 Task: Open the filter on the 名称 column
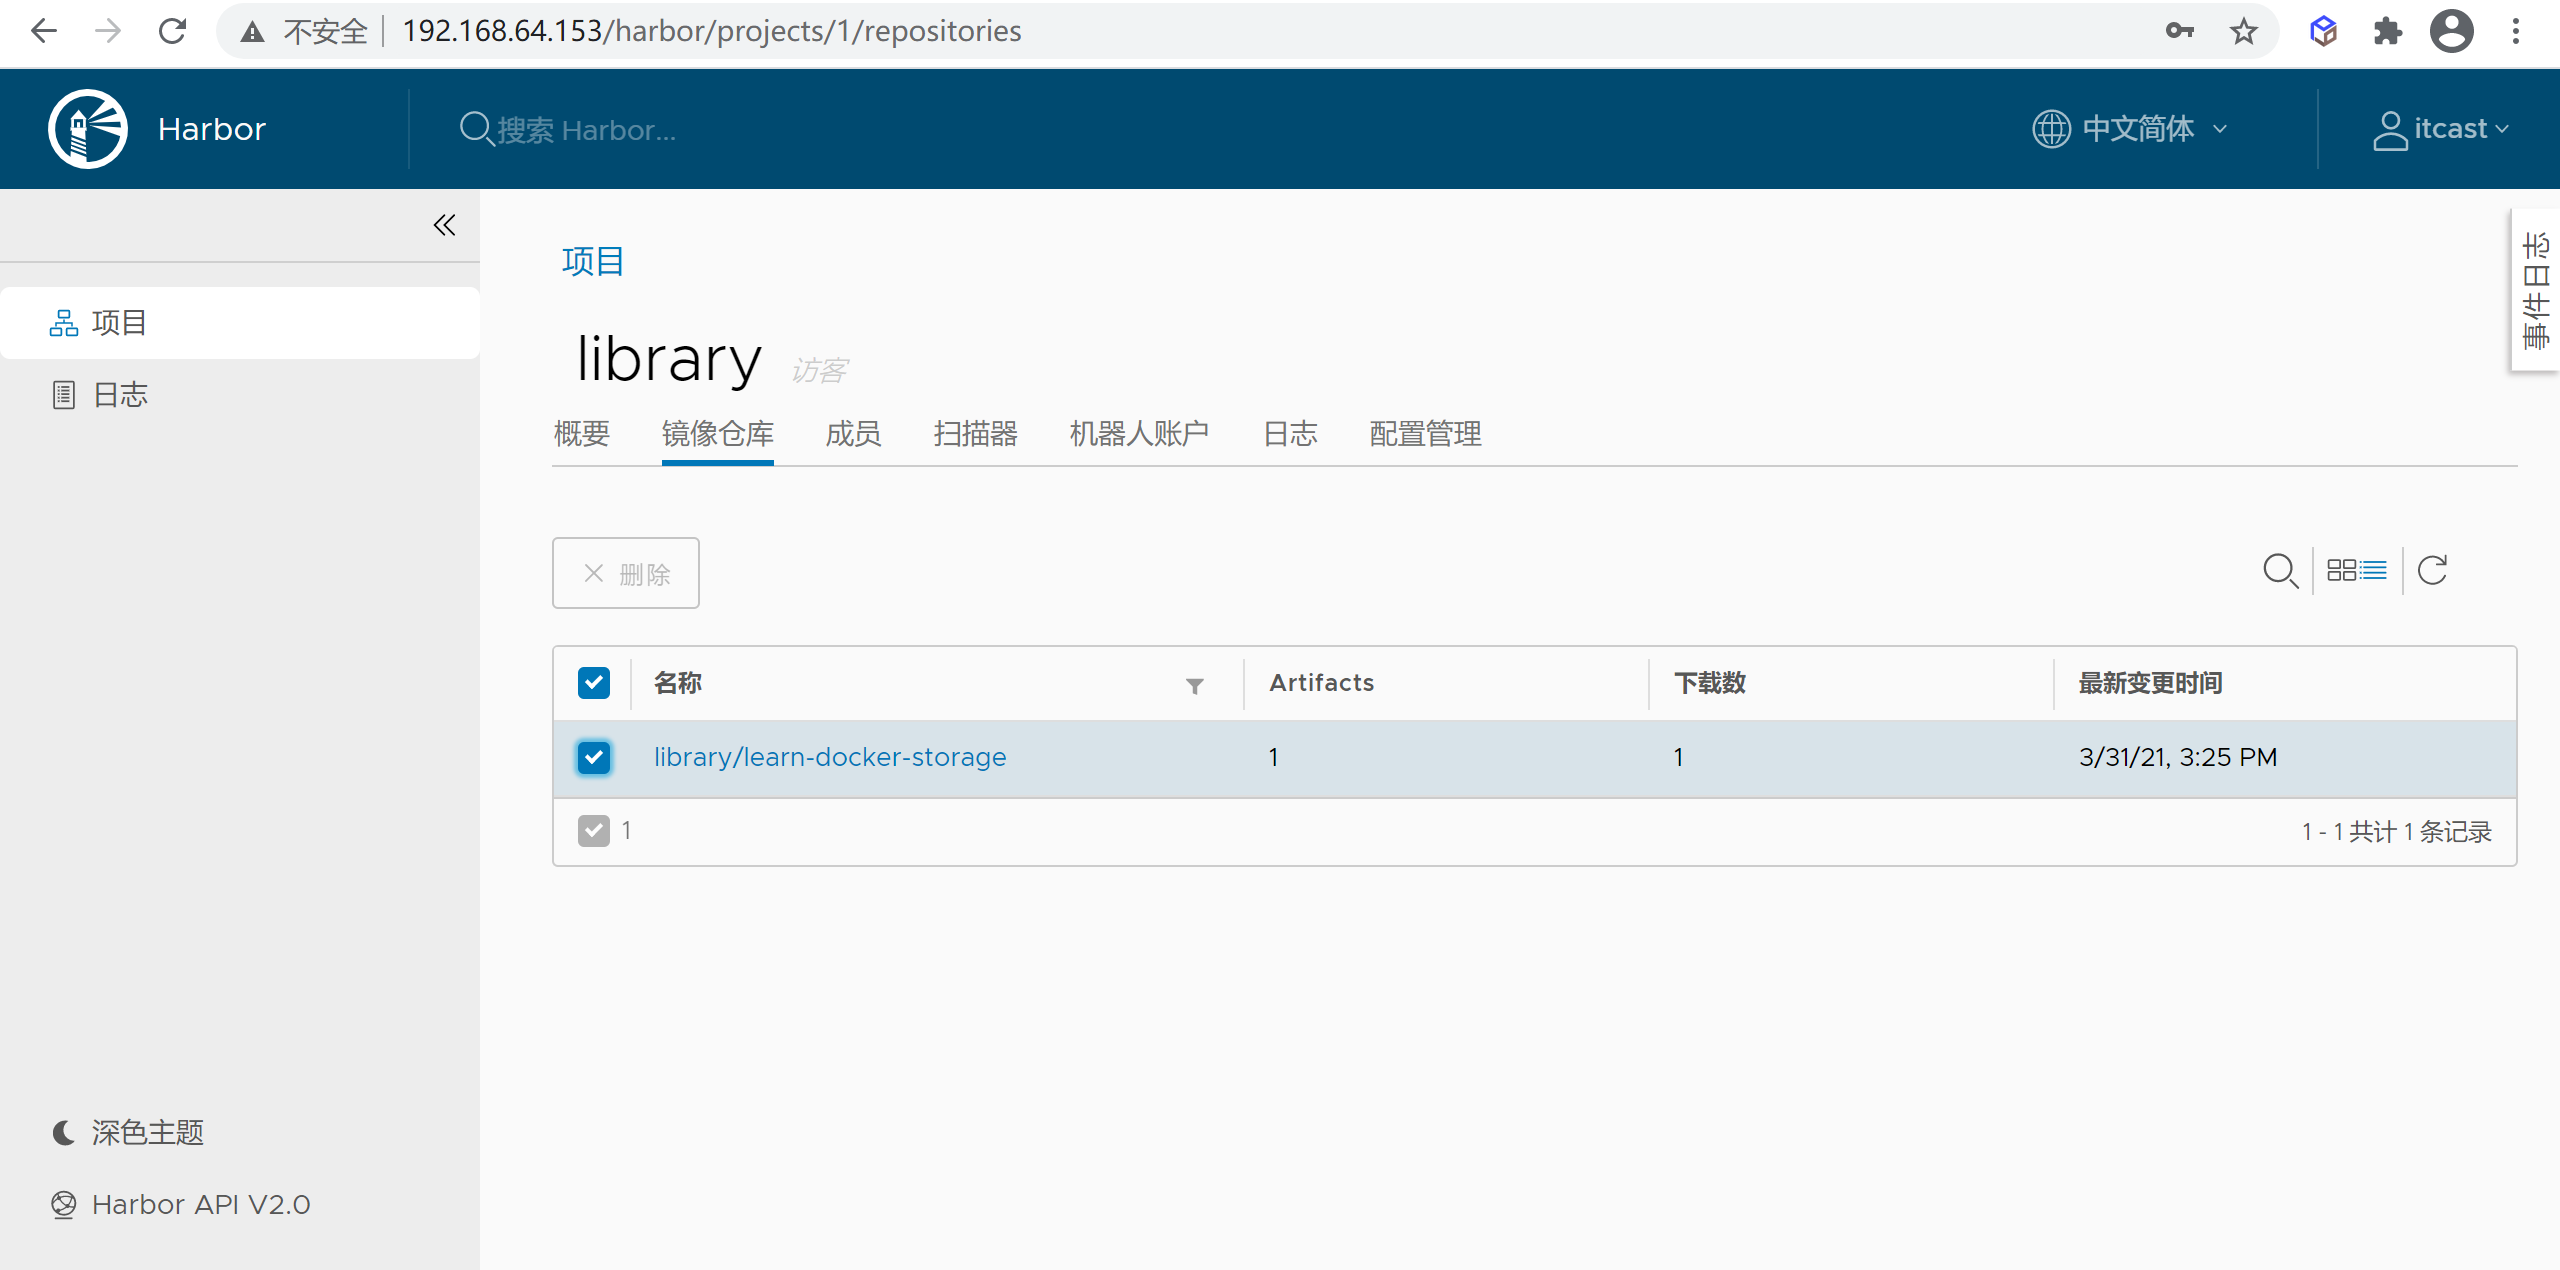(1195, 687)
